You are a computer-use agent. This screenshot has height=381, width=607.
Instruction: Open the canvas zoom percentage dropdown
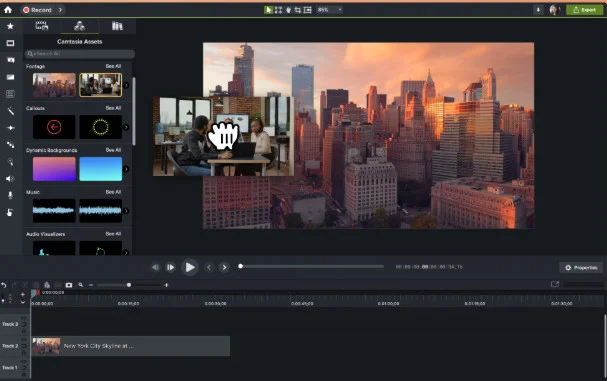coord(329,10)
